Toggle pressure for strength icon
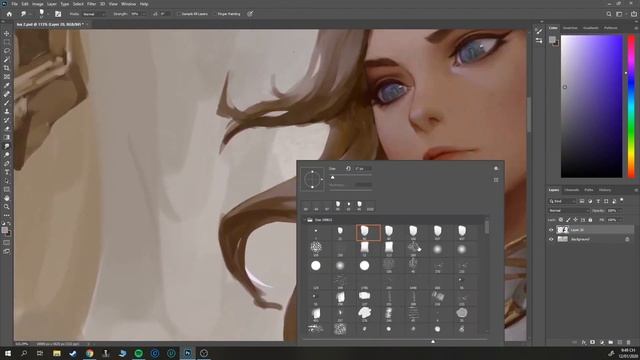This screenshot has width=640, height=360. [x=250, y=14]
